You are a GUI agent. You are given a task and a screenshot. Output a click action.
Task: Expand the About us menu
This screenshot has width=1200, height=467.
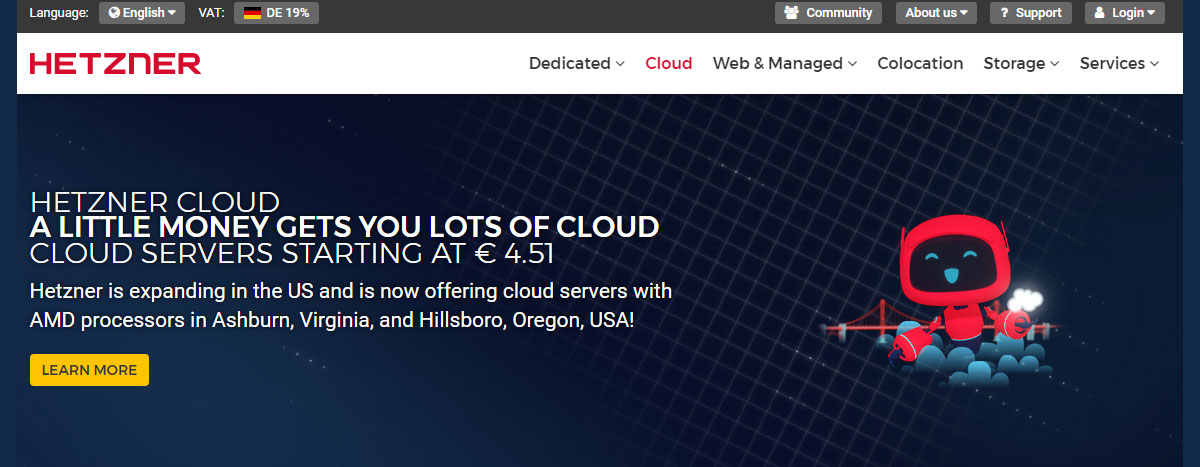[936, 13]
